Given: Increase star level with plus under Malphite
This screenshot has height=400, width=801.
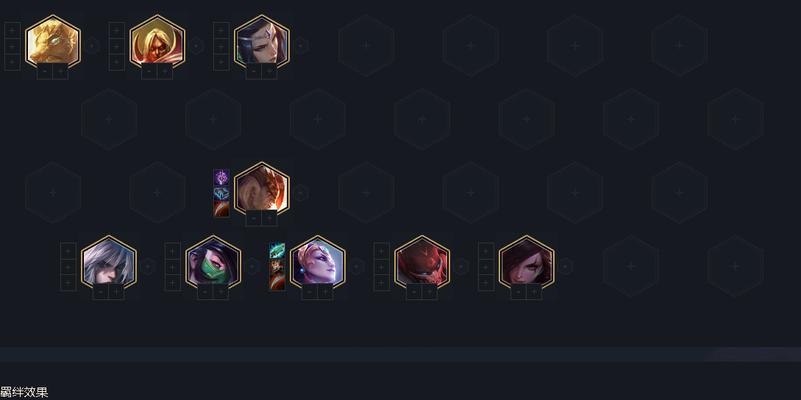Looking at the screenshot, I should point(60,72).
